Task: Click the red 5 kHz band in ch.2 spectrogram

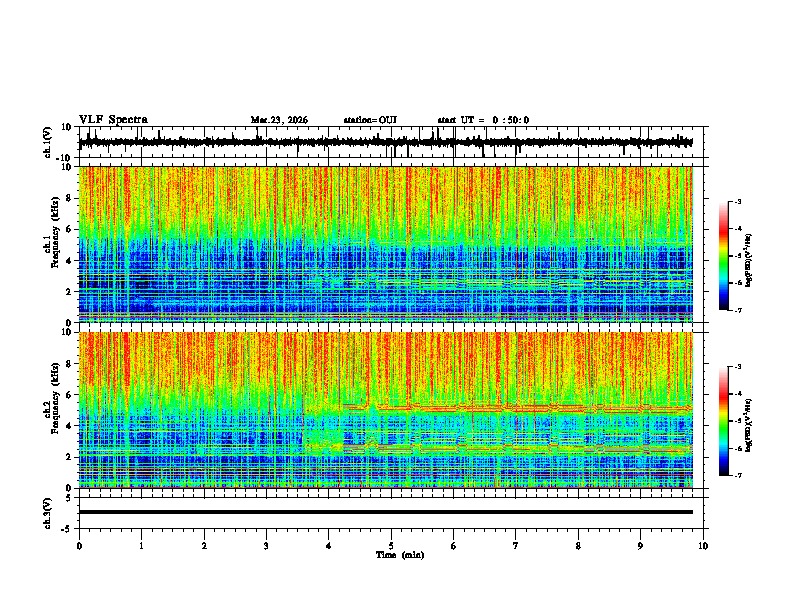Action: [518, 407]
